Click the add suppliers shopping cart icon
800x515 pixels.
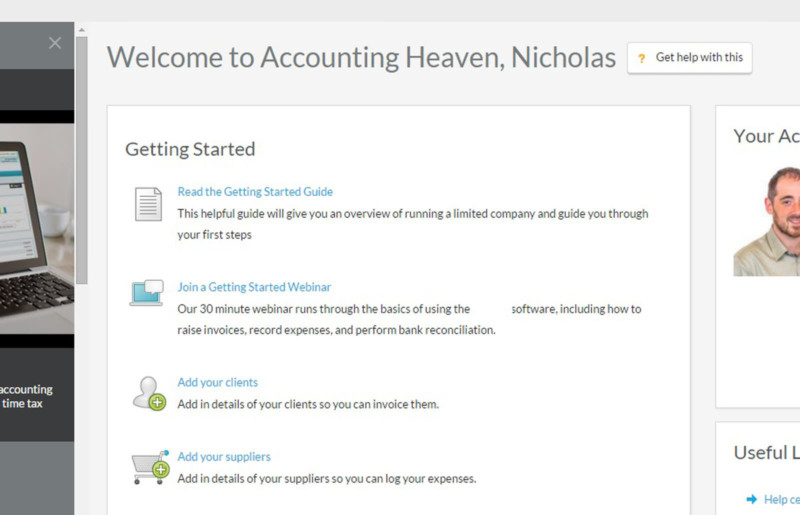tap(150, 467)
